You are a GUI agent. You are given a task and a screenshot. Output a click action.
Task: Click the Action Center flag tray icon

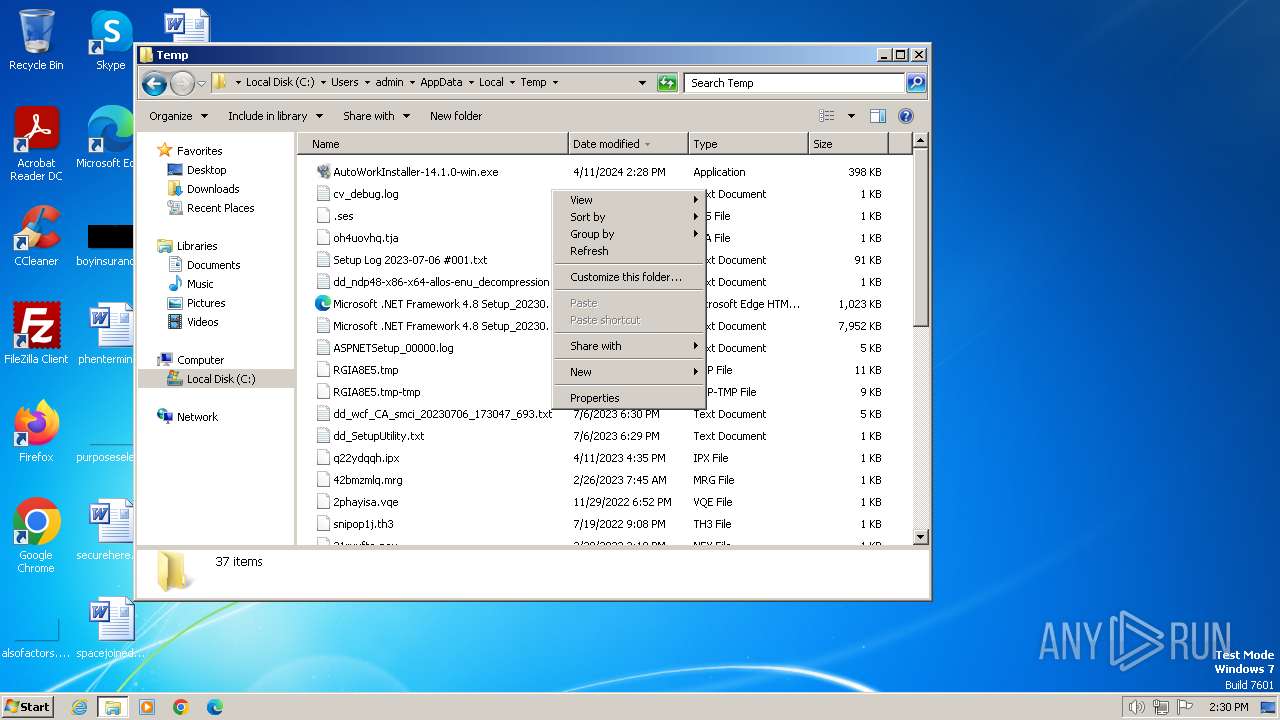1185,707
